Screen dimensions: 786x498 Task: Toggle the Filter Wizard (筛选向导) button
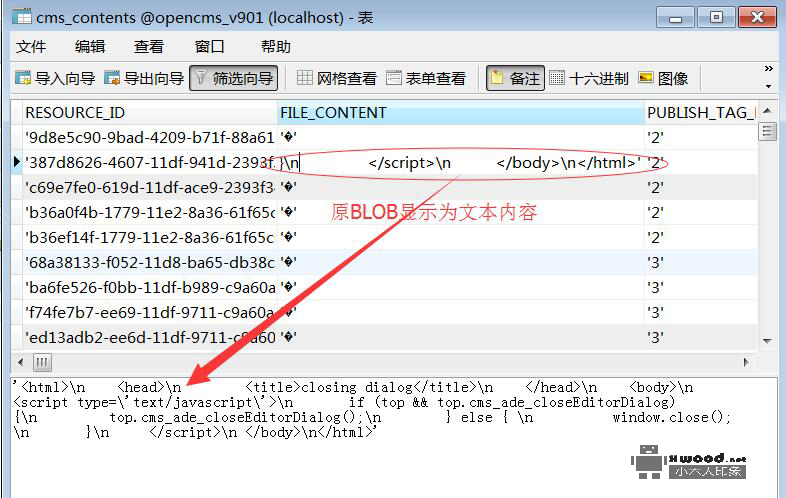(234, 78)
